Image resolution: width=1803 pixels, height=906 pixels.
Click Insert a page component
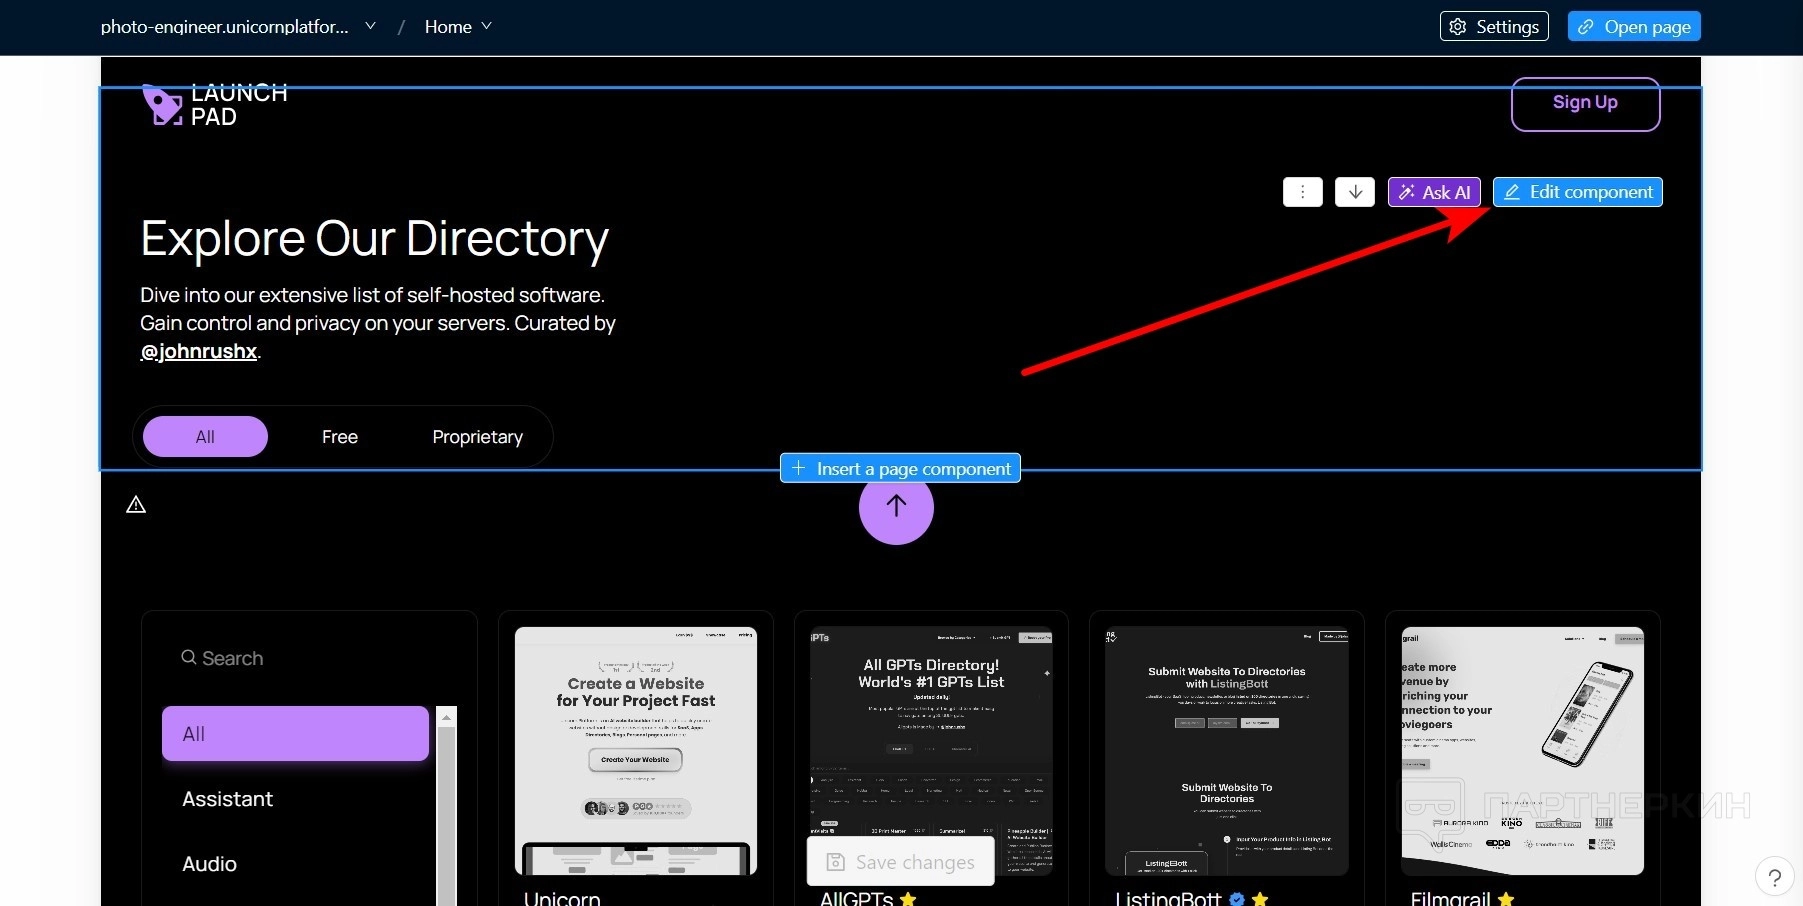900,468
